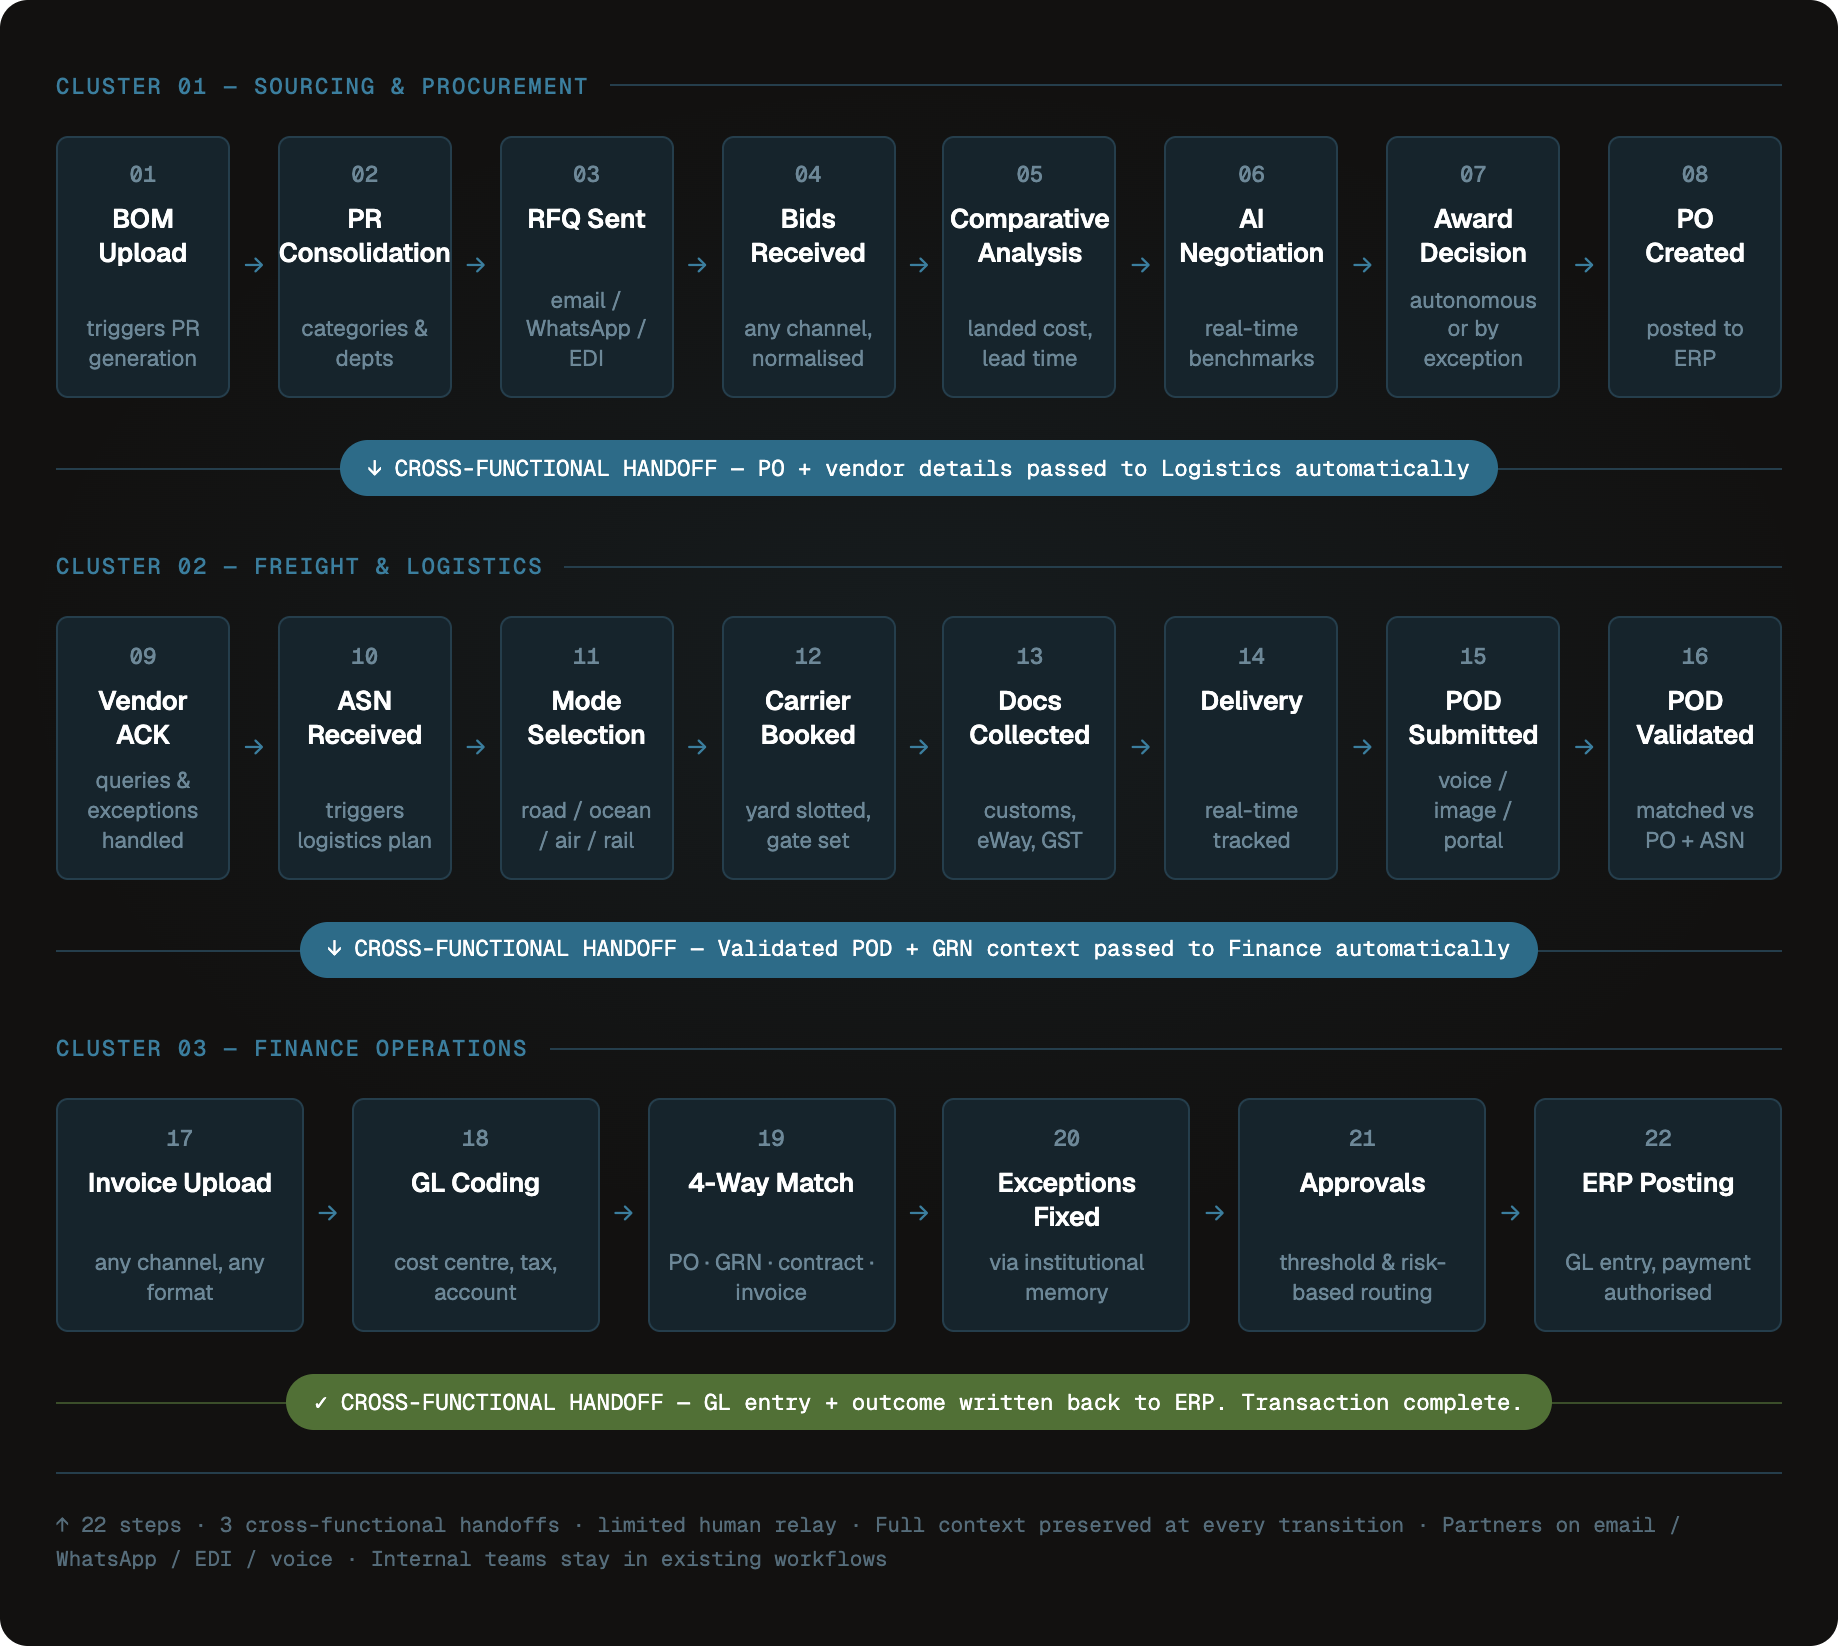Viewport: 1838px width, 1646px height.
Task: Open the POD Validated card
Action: (1695, 748)
